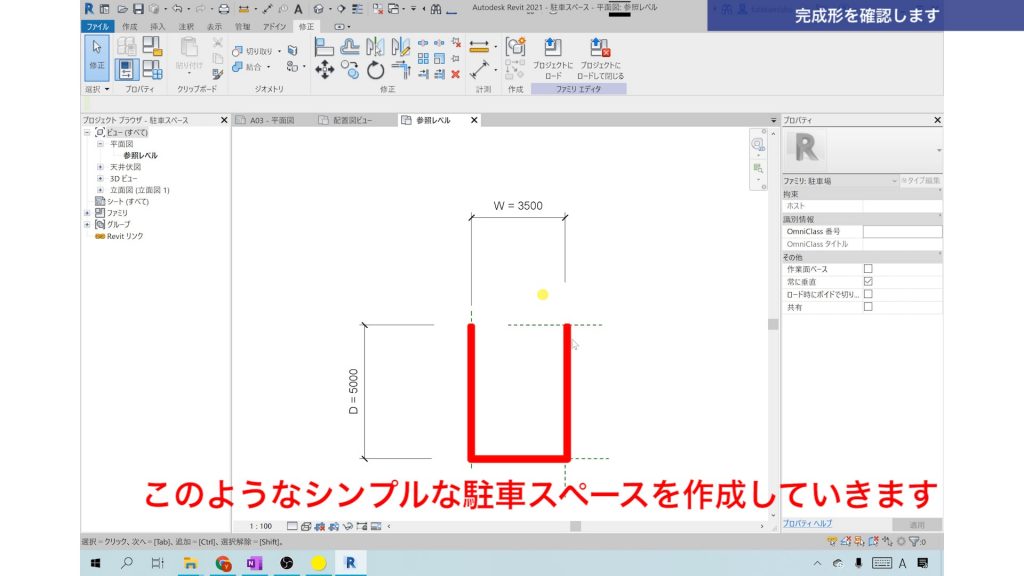Enable the 作業面ベース checkbox
1024x576 pixels.
point(869,269)
